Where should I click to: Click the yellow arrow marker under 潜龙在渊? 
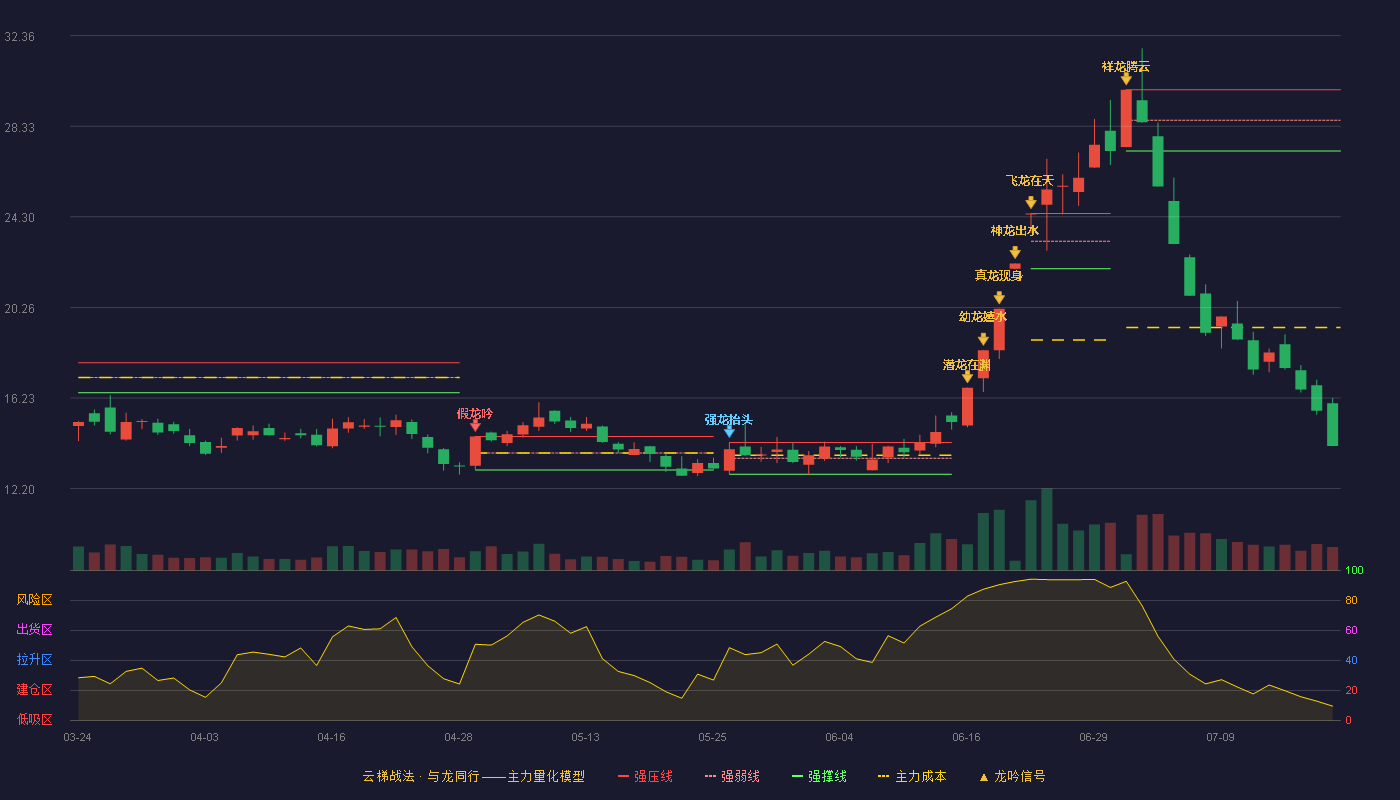[967, 377]
